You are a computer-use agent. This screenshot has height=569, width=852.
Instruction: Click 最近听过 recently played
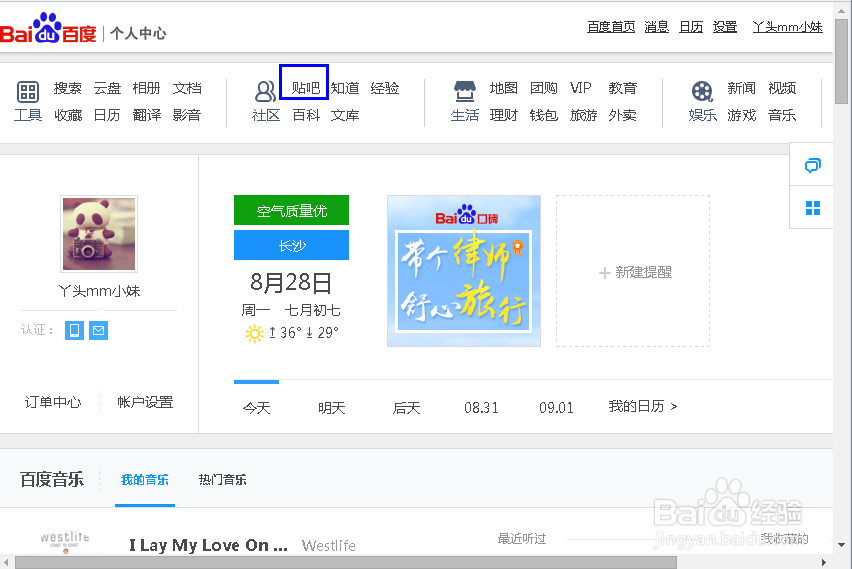pyautogui.click(x=522, y=539)
